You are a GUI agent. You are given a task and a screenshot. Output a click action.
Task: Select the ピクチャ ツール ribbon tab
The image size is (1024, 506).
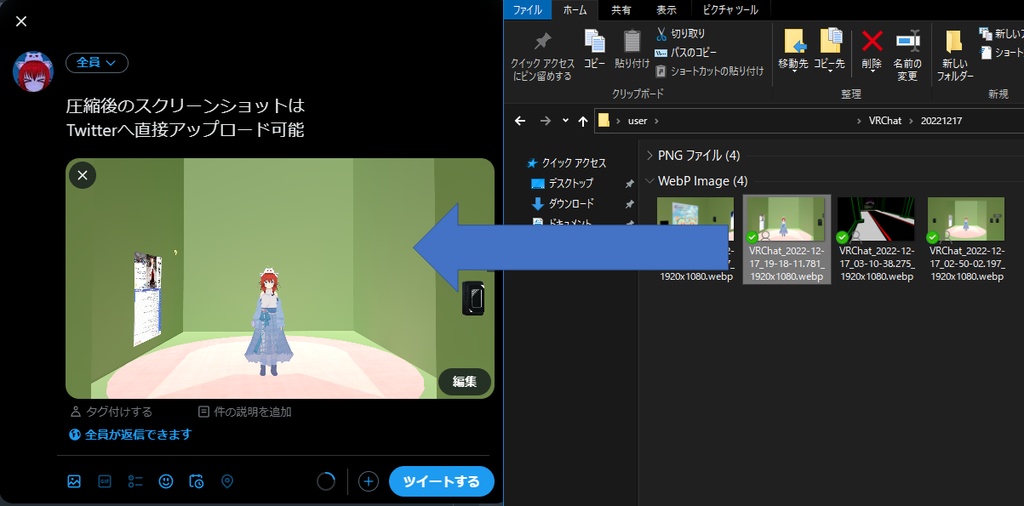(x=731, y=10)
